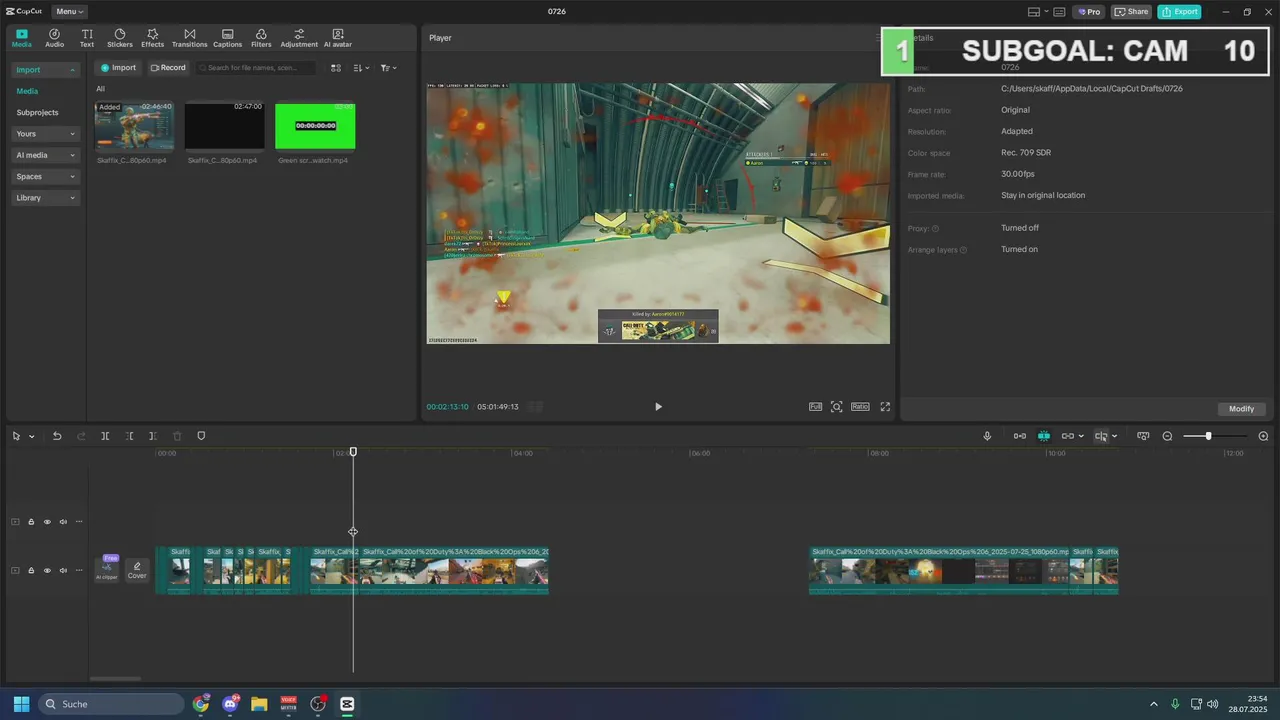Click the Export button
1280x720 pixels.
click(x=1179, y=12)
